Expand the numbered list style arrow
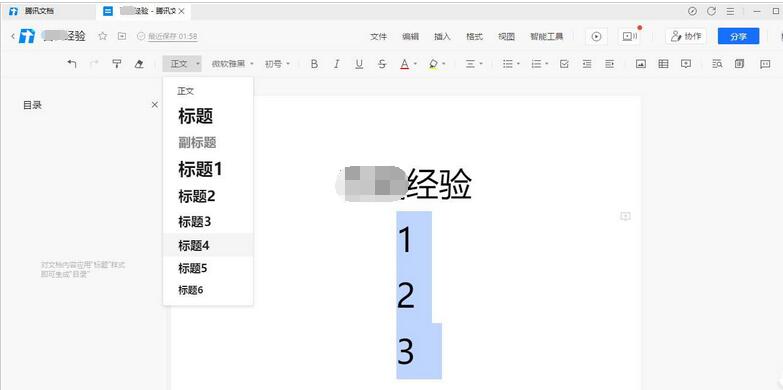Image resolution: width=783 pixels, height=390 pixels. point(547,64)
